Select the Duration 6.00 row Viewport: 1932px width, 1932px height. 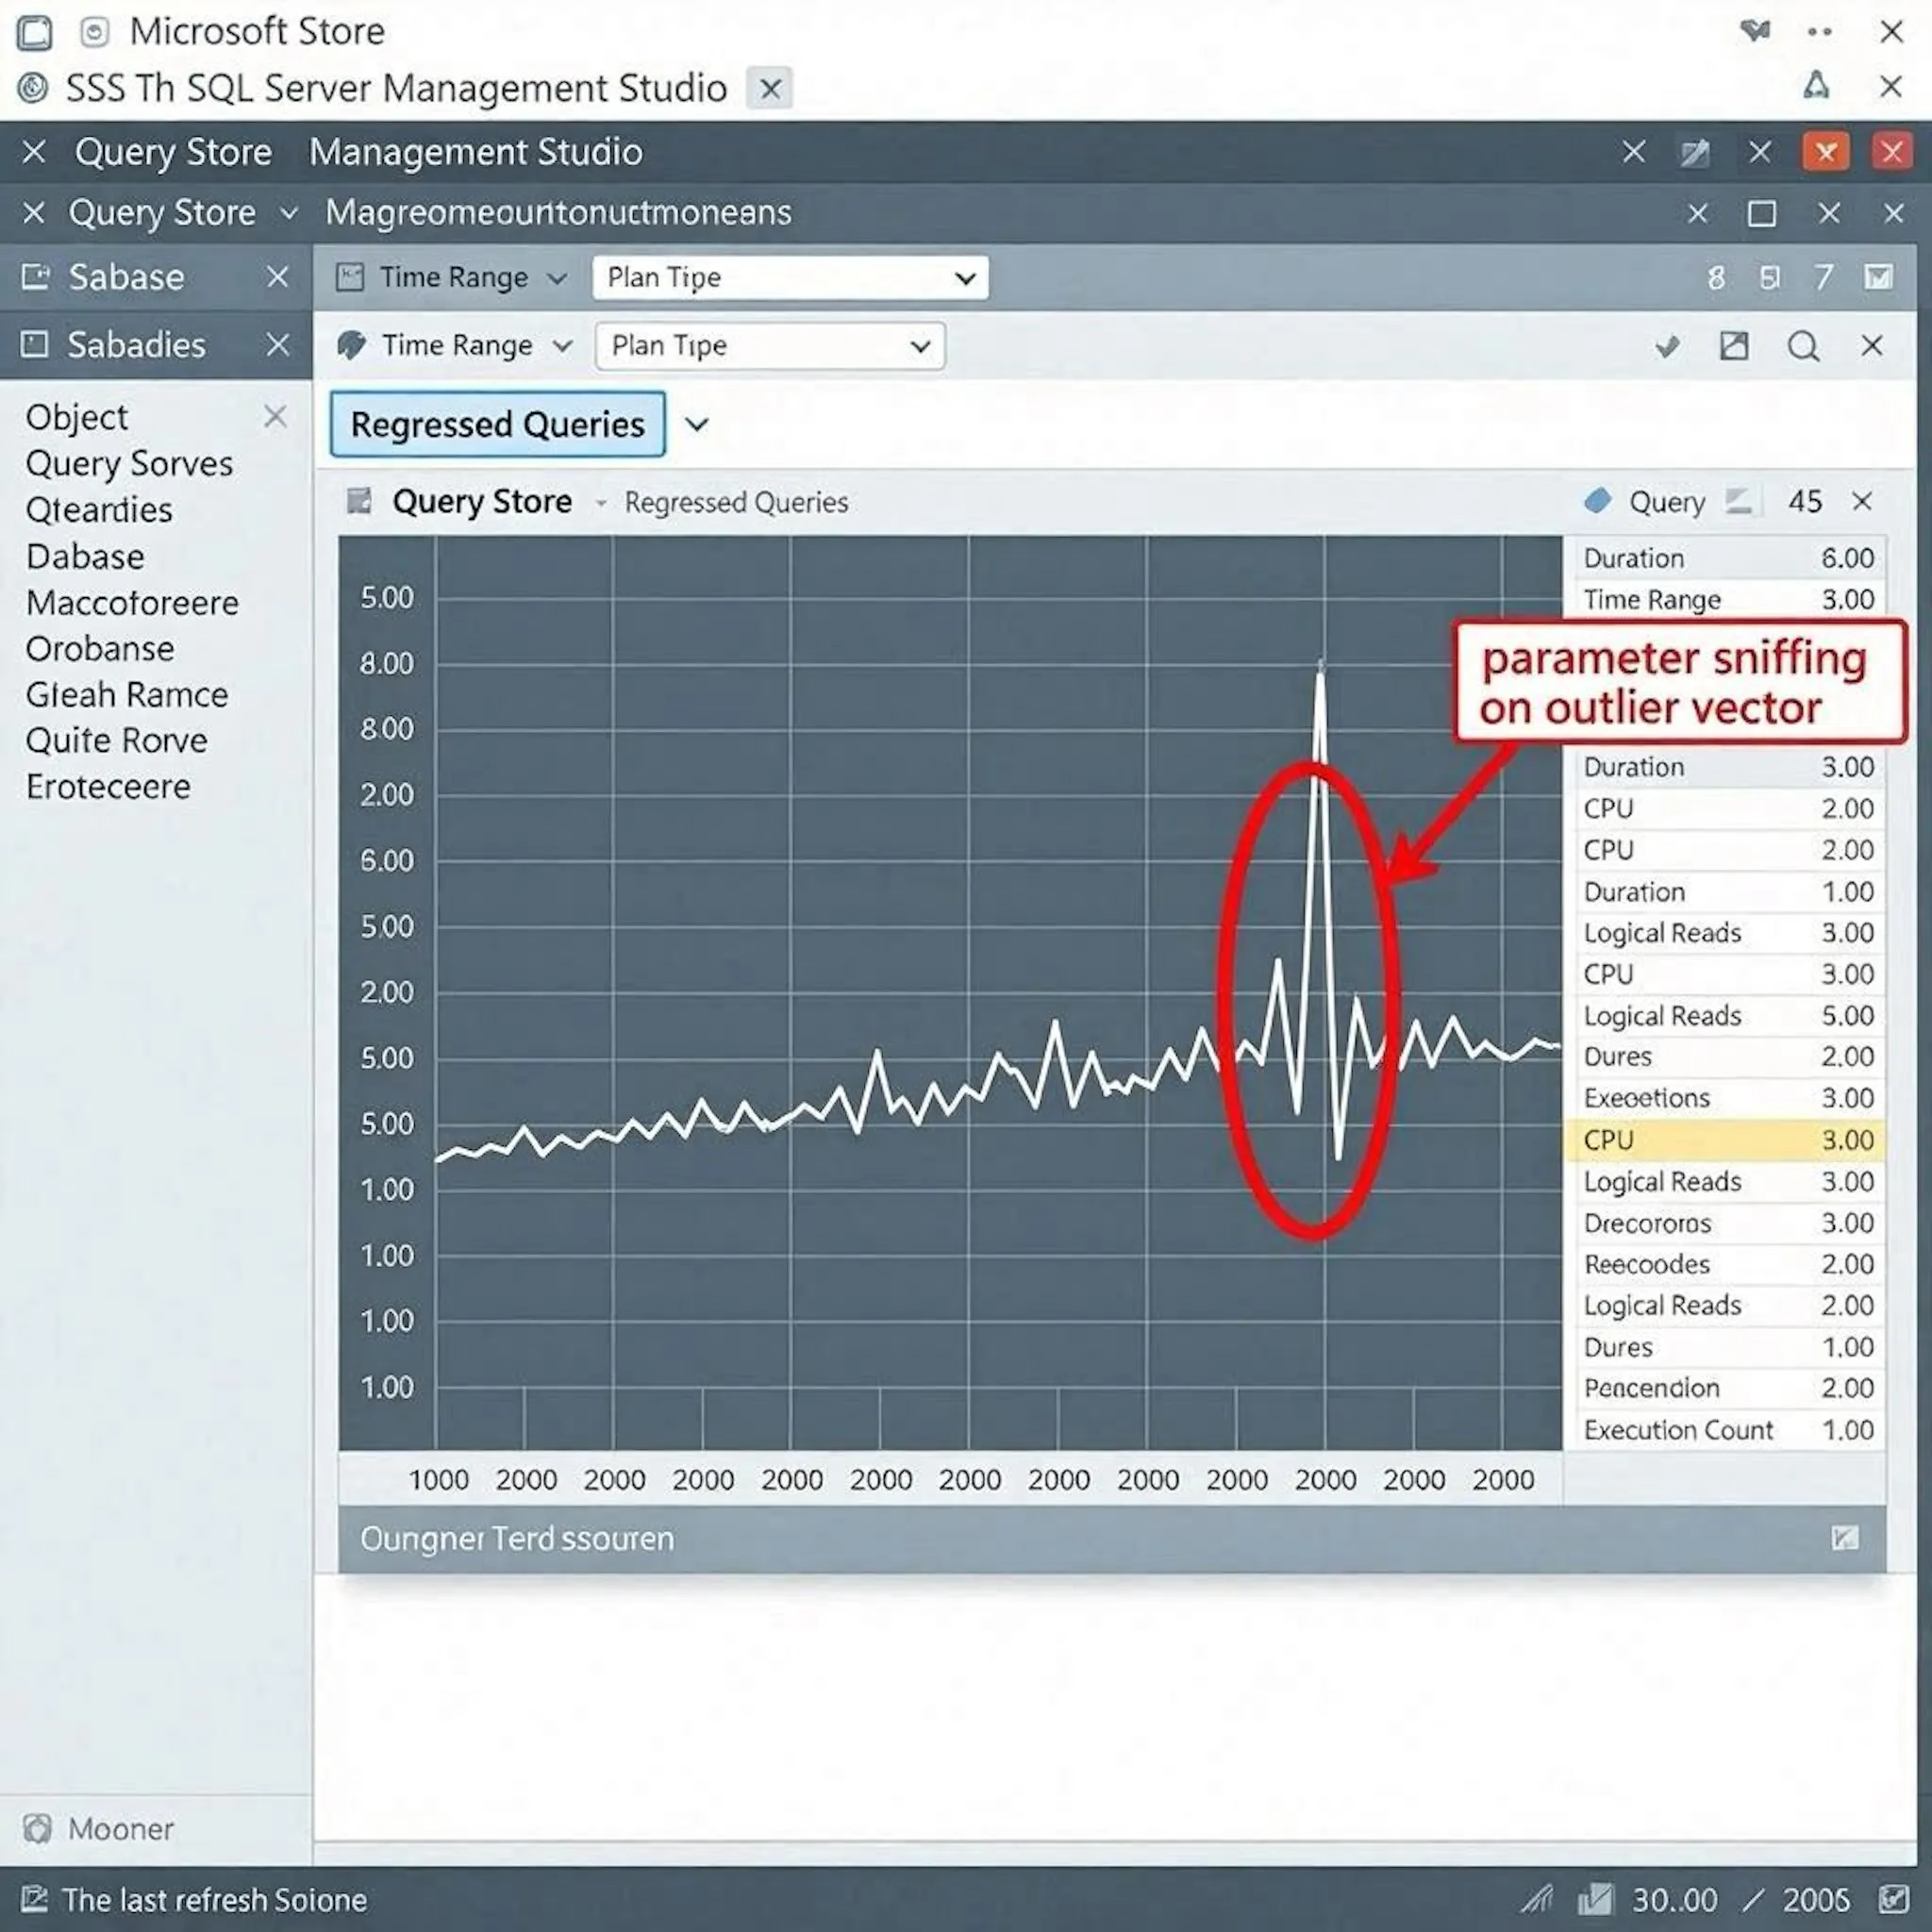coord(1726,558)
